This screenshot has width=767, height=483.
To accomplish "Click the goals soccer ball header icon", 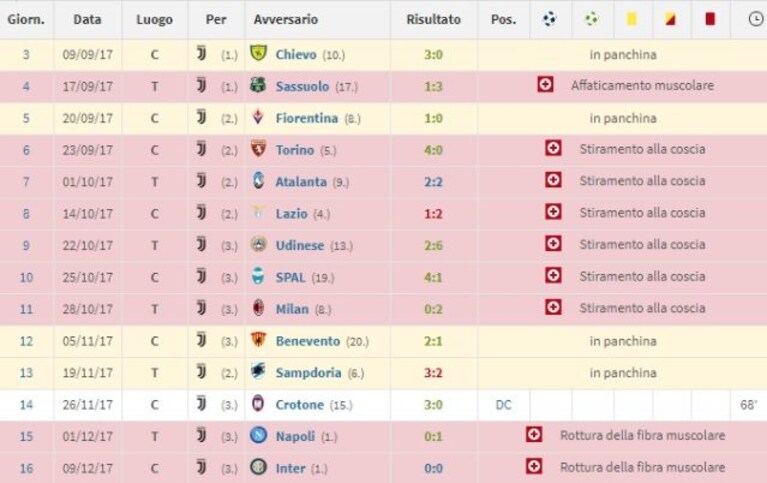I will (550, 19).
